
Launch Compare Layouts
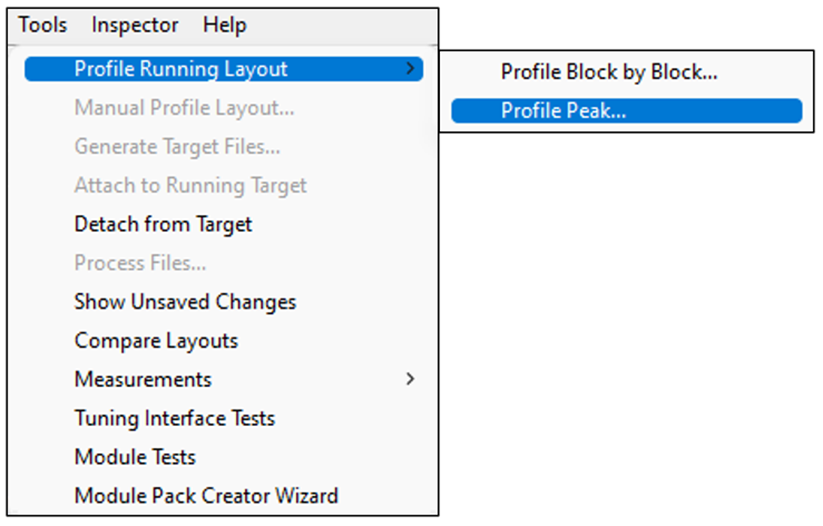coord(156,341)
